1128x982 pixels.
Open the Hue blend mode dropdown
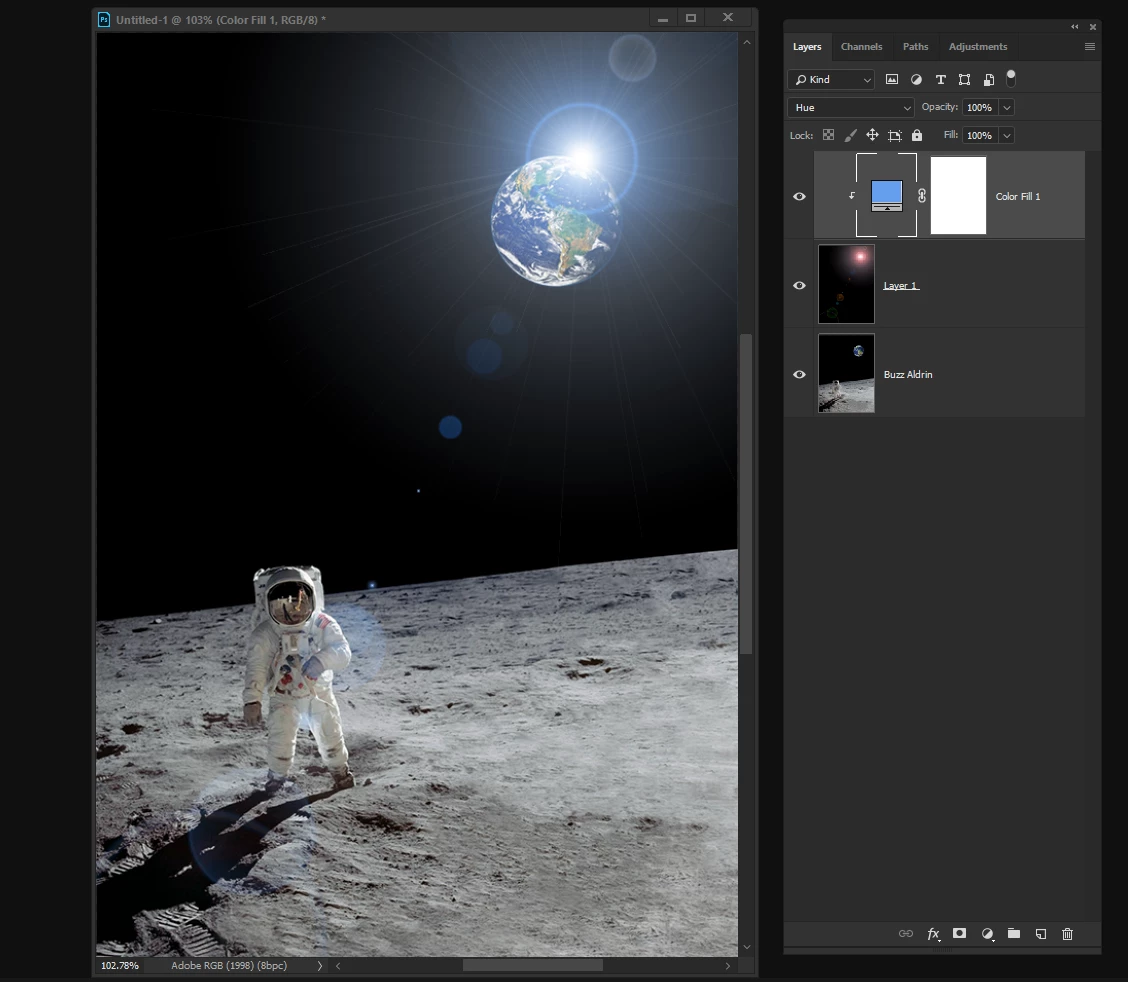(850, 107)
